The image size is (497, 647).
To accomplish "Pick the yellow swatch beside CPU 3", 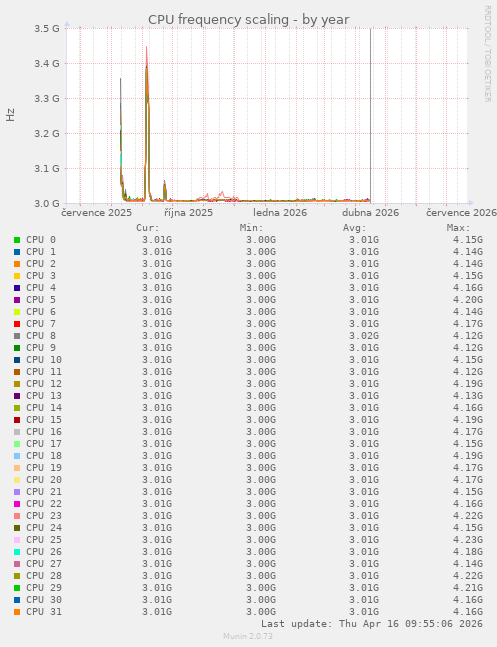I will [17, 276].
